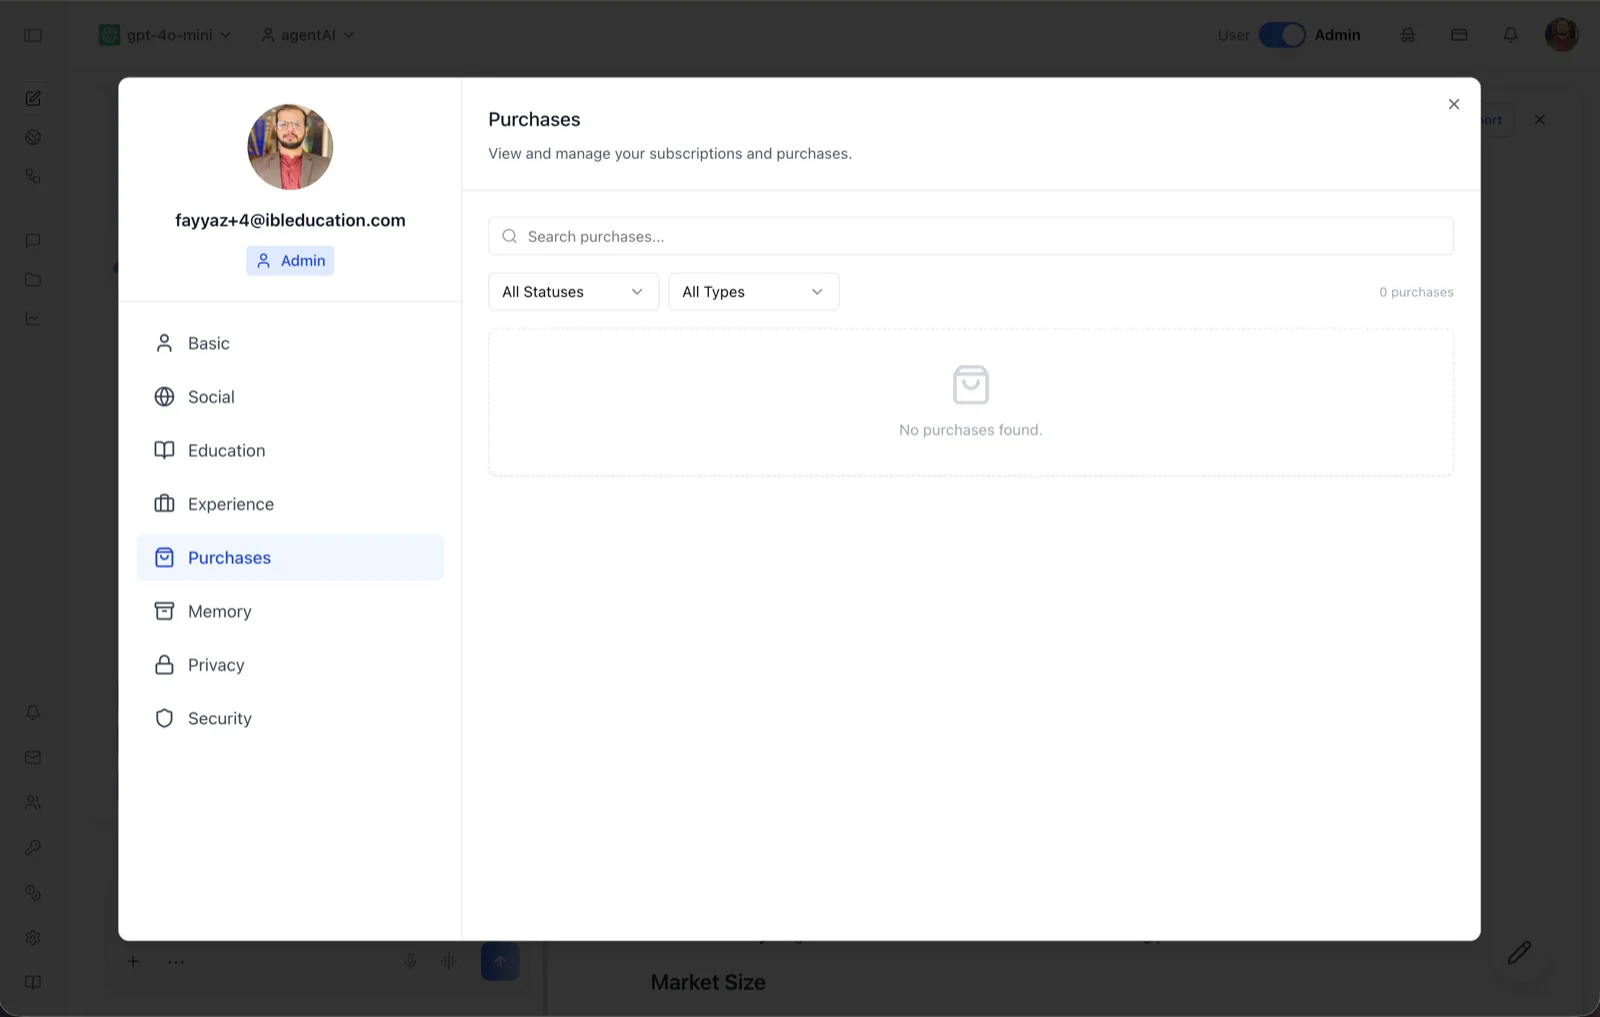
Task: Click the three-dots icon in chat input
Action: 176,962
